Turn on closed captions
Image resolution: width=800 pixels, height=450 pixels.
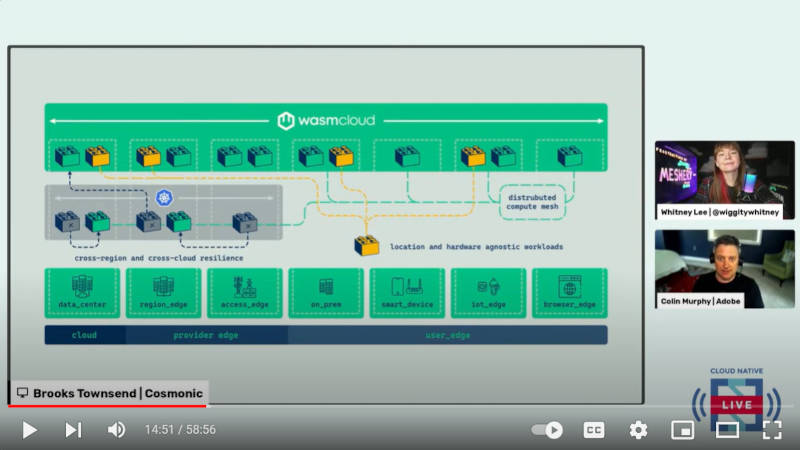[594, 430]
